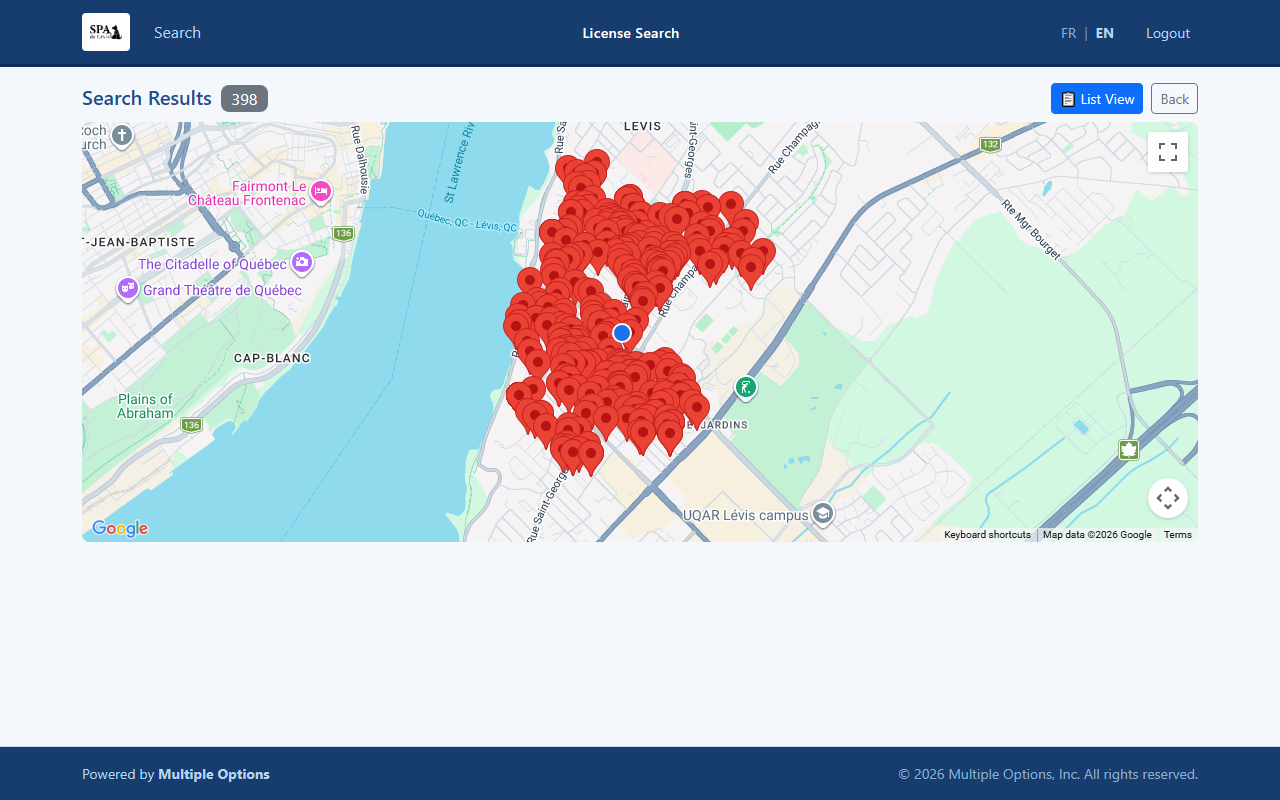This screenshot has height=800, width=1280.
Task: Switch language to FR
Action: 1069,33
